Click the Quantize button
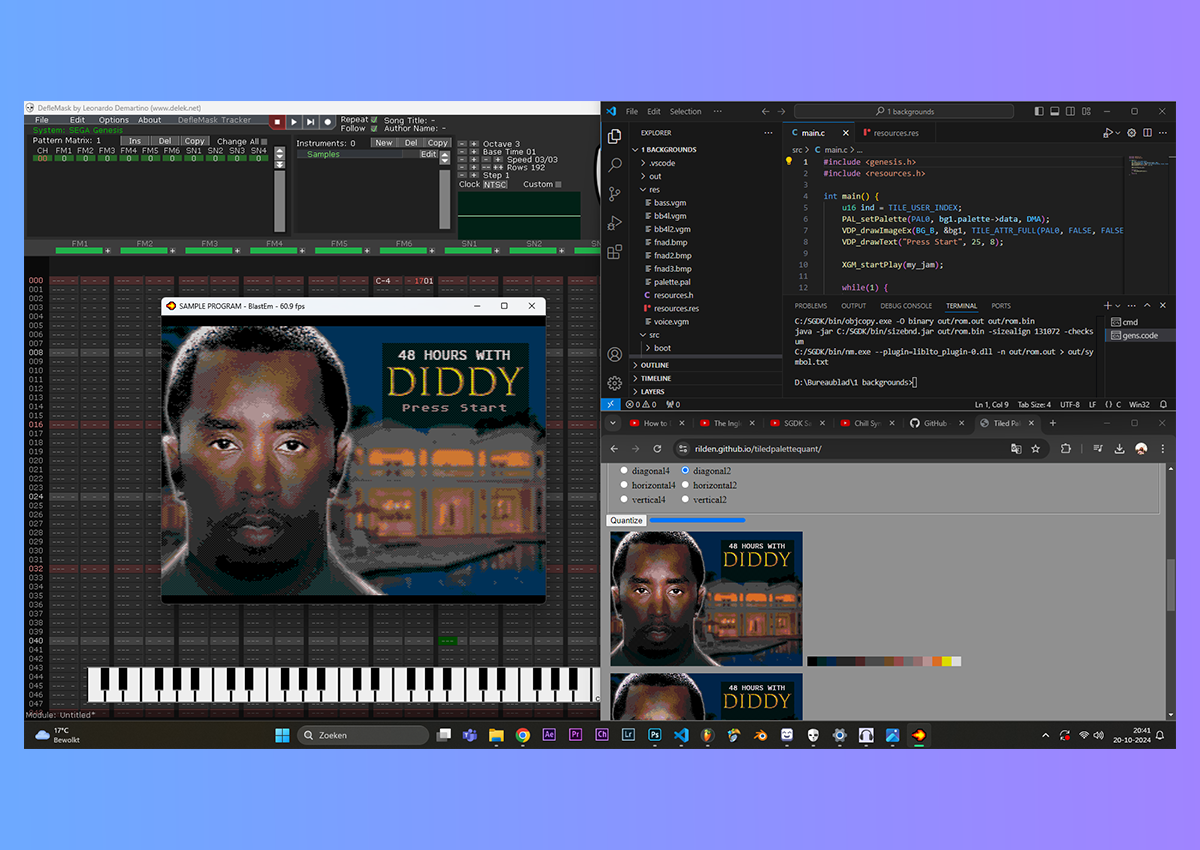This screenshot has width=1200, height=850. pyautogui.click(x=626, y=520)
